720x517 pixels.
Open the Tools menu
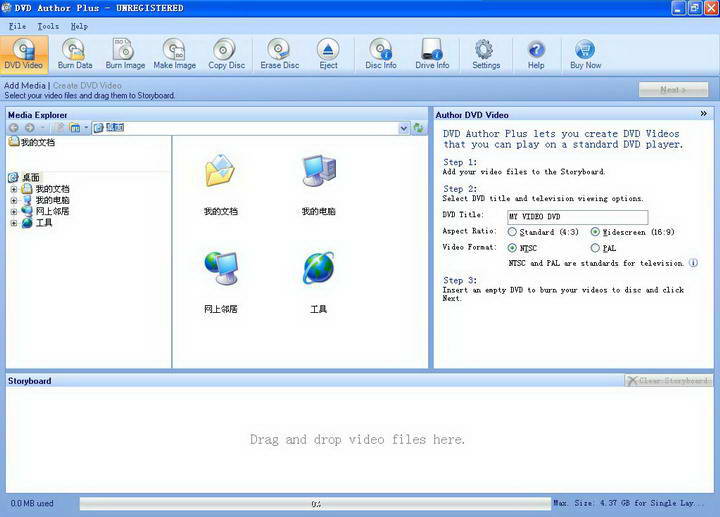pyautogui.click(x=48, y=26)
